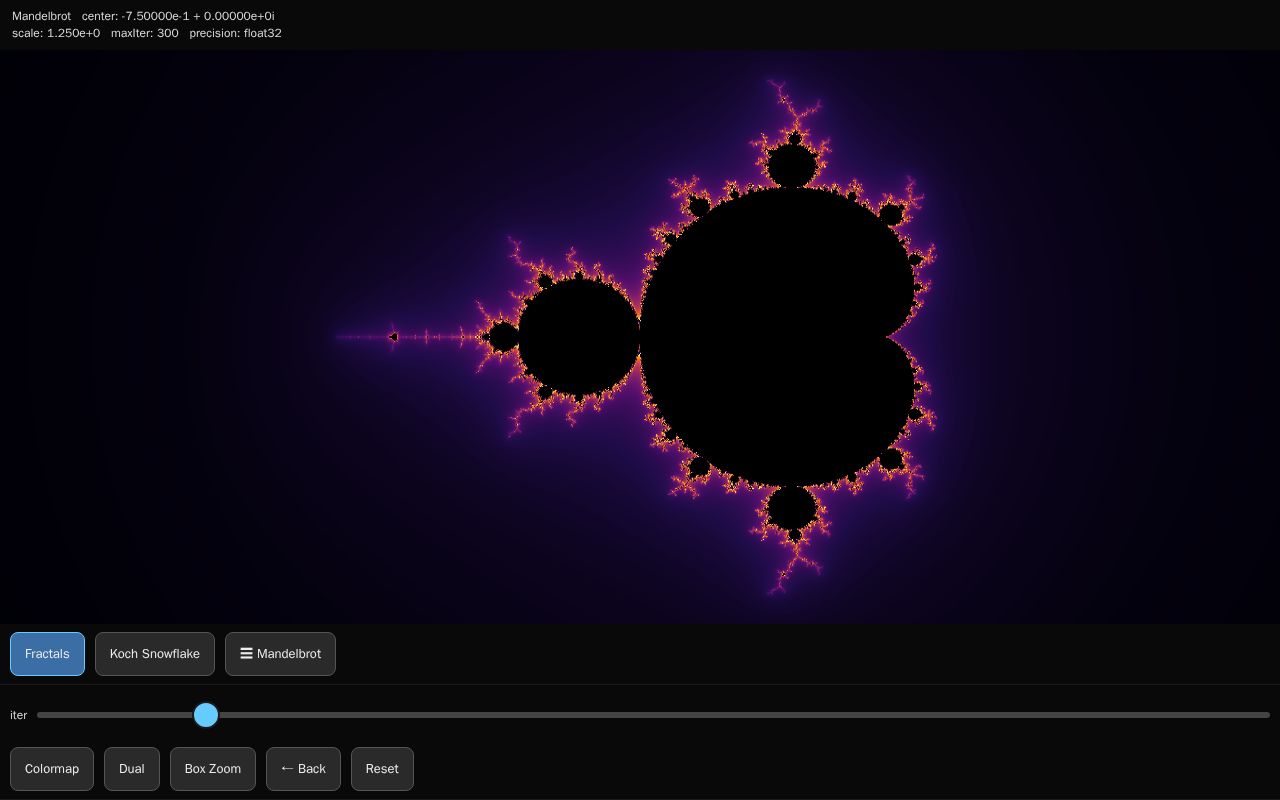Click the Mandelbrot fractal canvas

coord(640,337)
